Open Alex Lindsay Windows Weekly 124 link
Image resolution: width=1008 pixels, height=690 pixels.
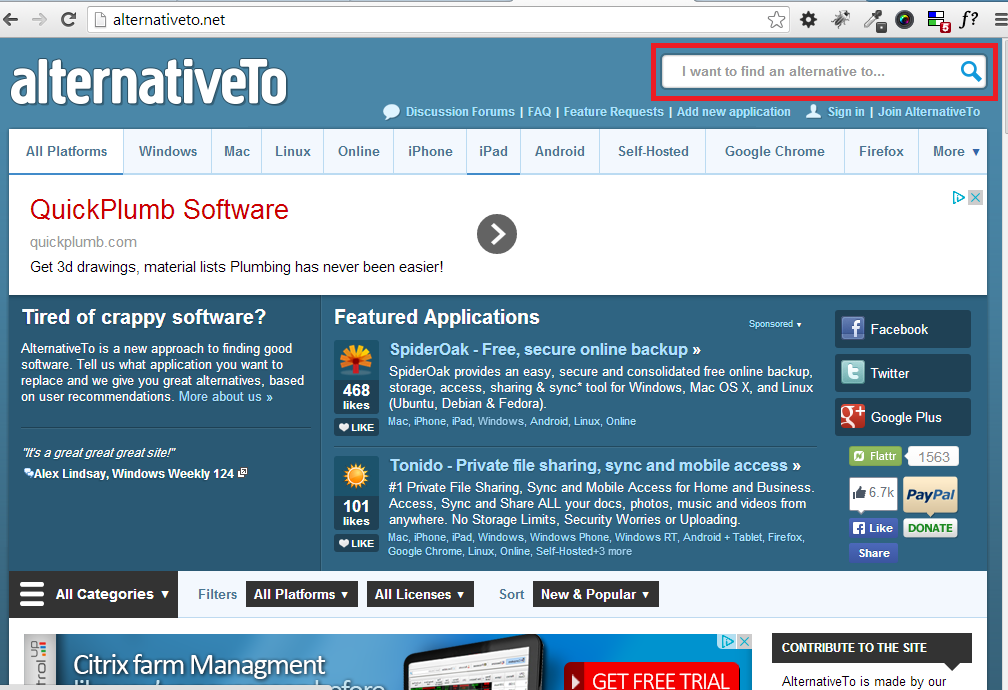[x=136, y=474]
